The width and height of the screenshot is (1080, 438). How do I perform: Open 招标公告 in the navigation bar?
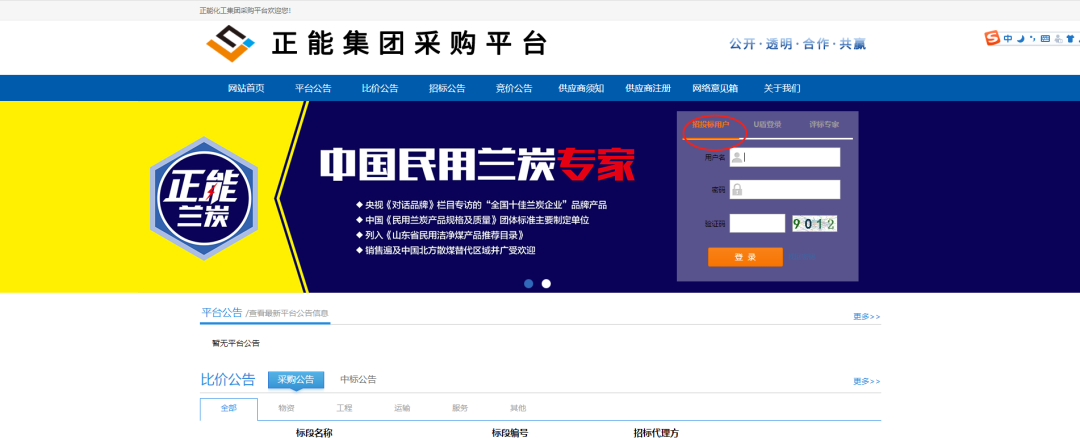(446, 88)
